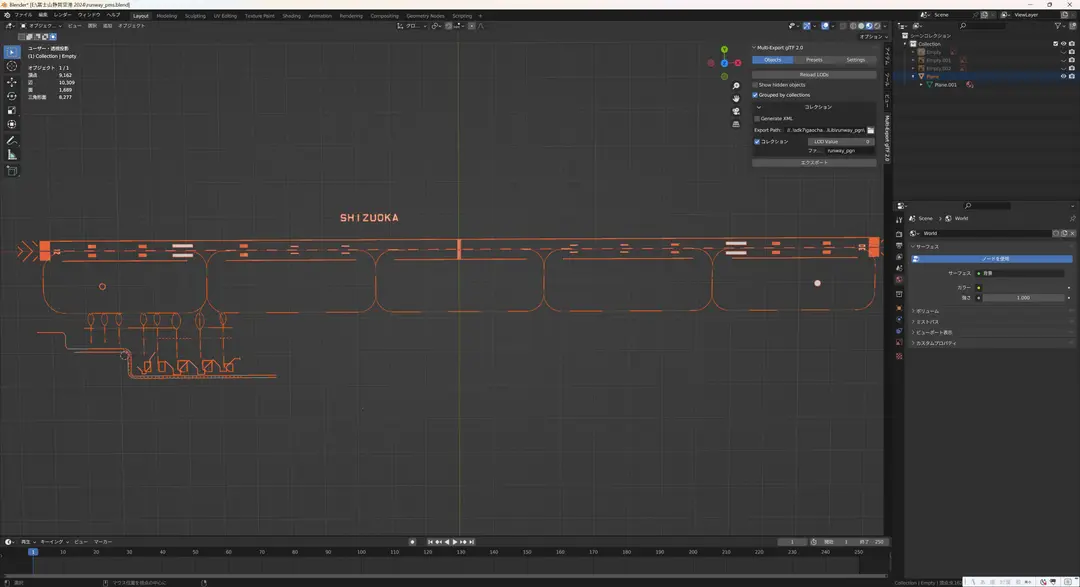This screenshot has width=1080, height=587.
Task: Click the ノードを使用 button
Action: tap(993, 259)
